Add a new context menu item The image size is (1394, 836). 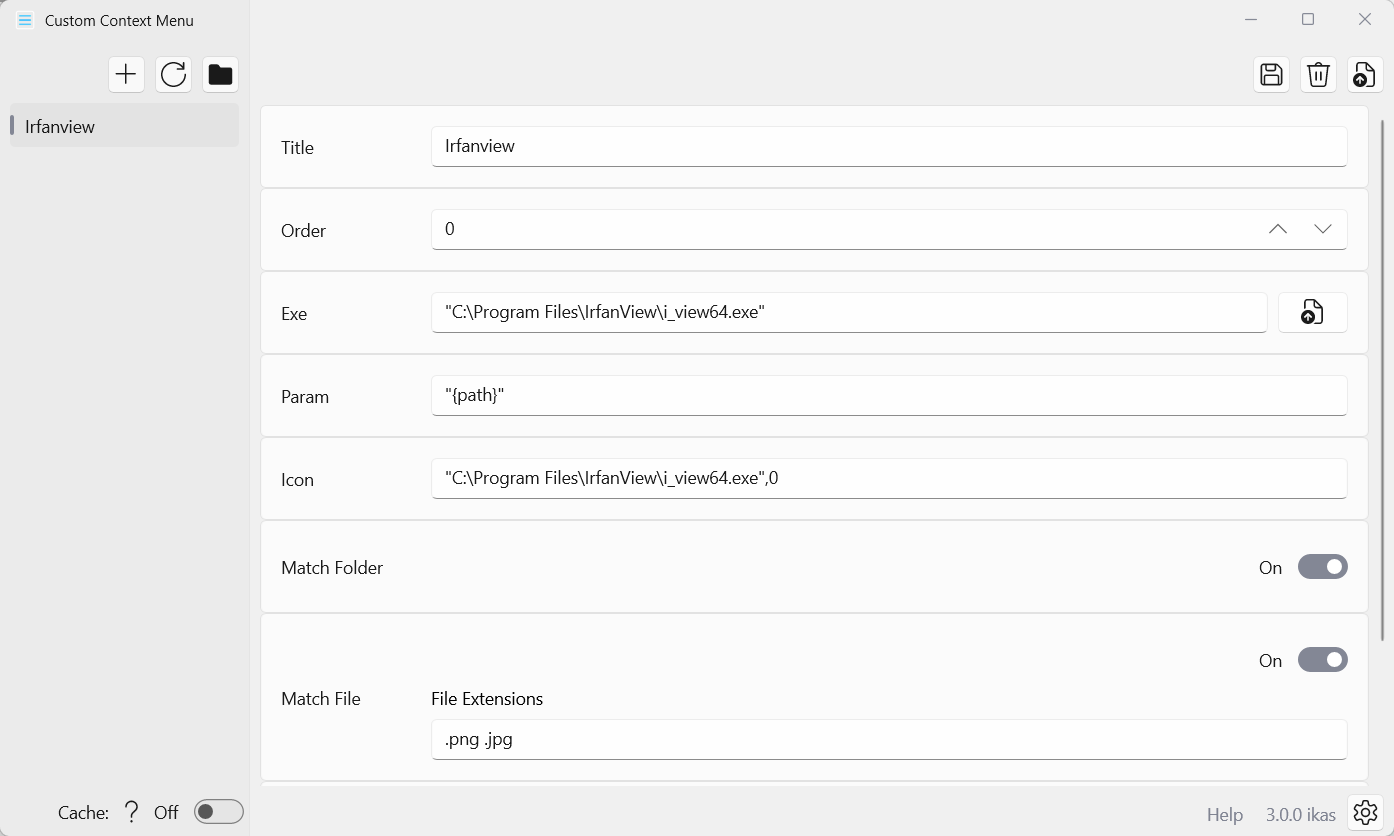(x=126, y=74)
